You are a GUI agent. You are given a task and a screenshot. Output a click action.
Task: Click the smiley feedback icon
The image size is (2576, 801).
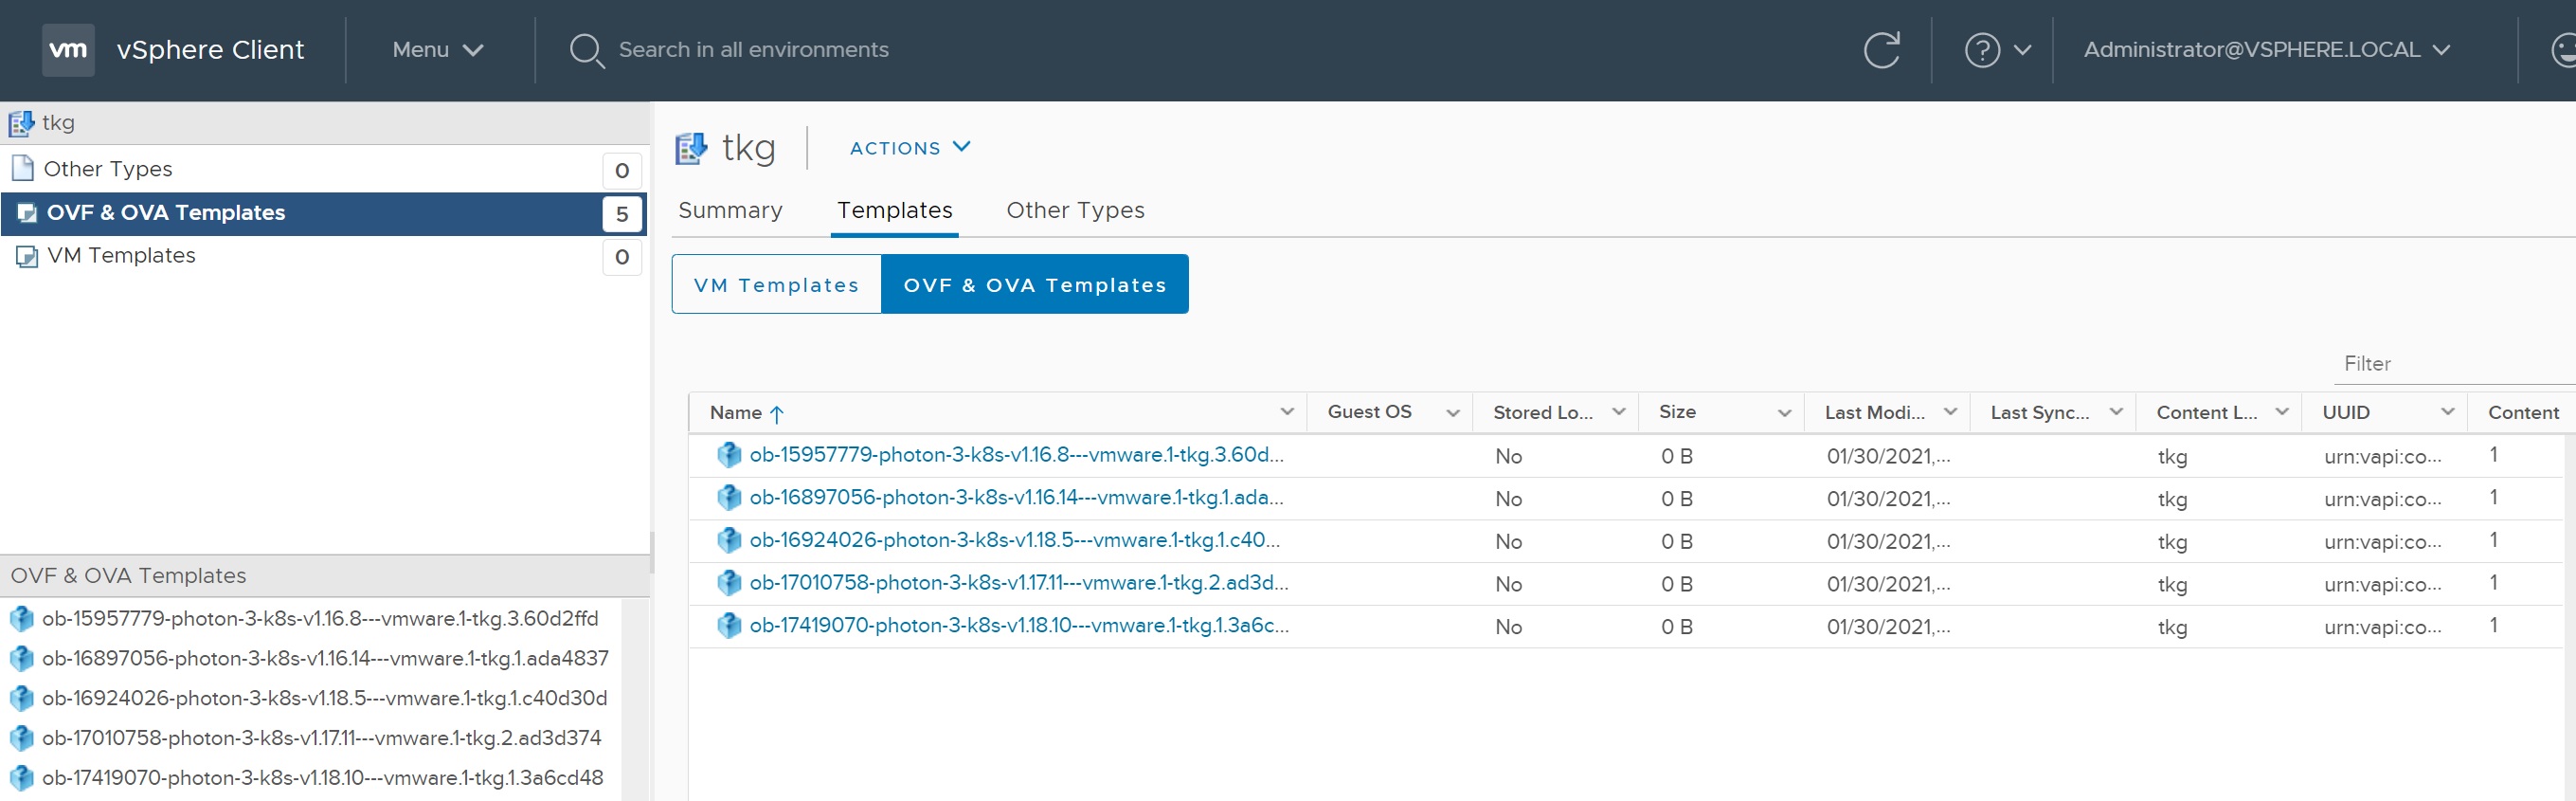point(2563,50)
